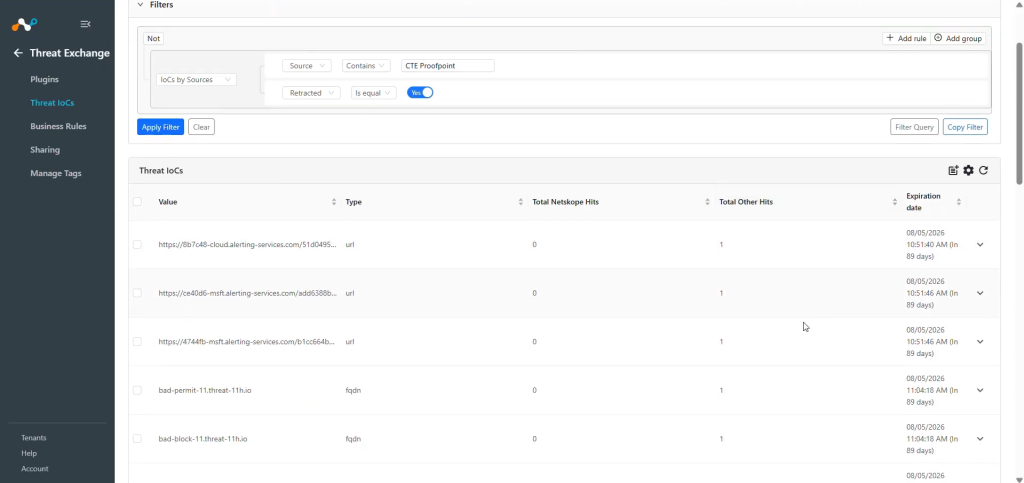Click the circle-plus icon of Add group
1024x483 pixels.
click(938, 38)
